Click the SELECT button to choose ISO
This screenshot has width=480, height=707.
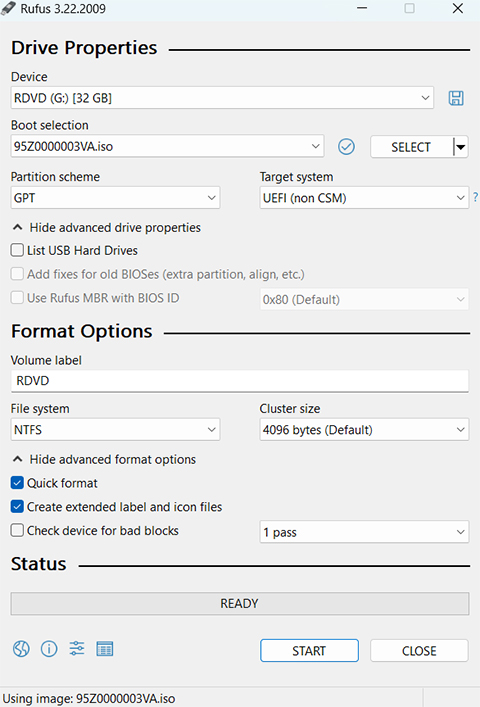(x=411, y=147)
